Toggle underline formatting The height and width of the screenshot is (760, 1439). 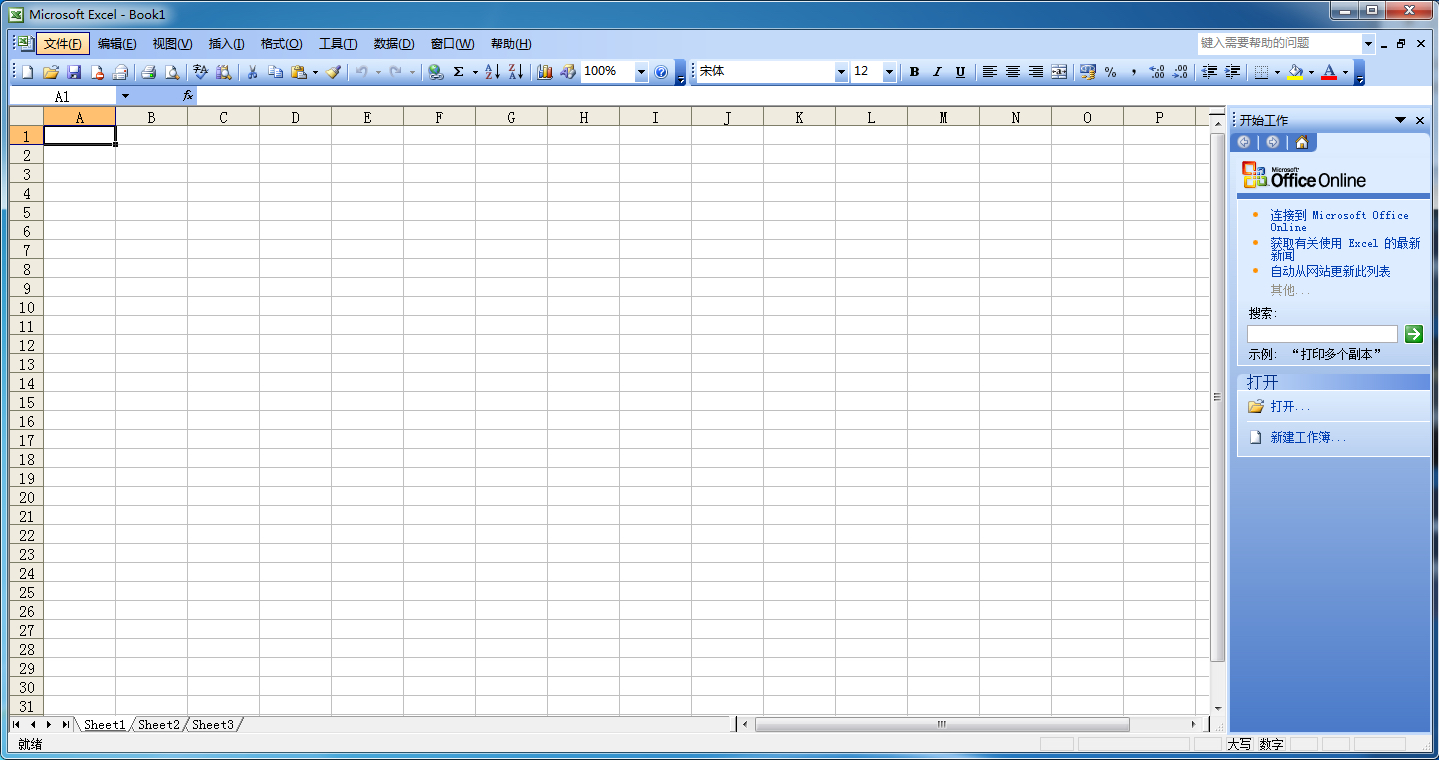[960, 72]
